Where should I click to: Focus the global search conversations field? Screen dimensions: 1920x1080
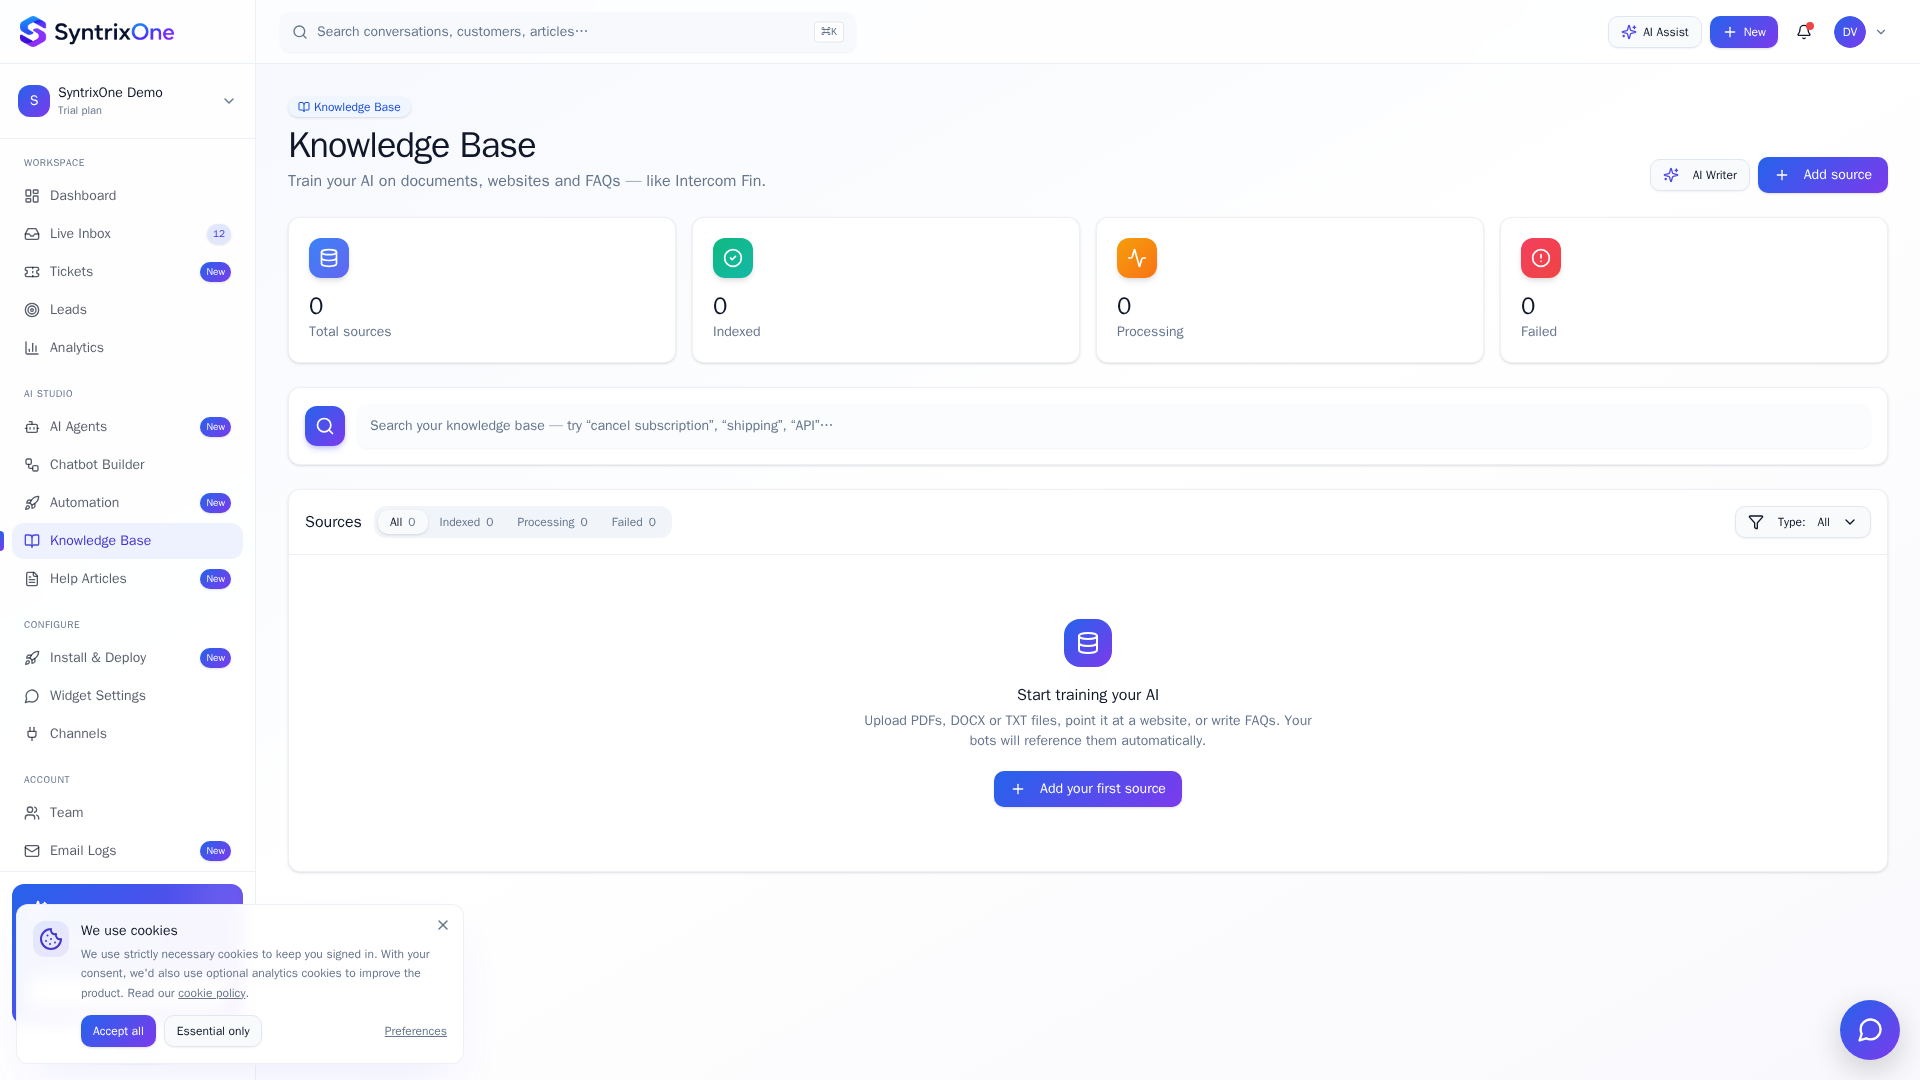(567, 32)
